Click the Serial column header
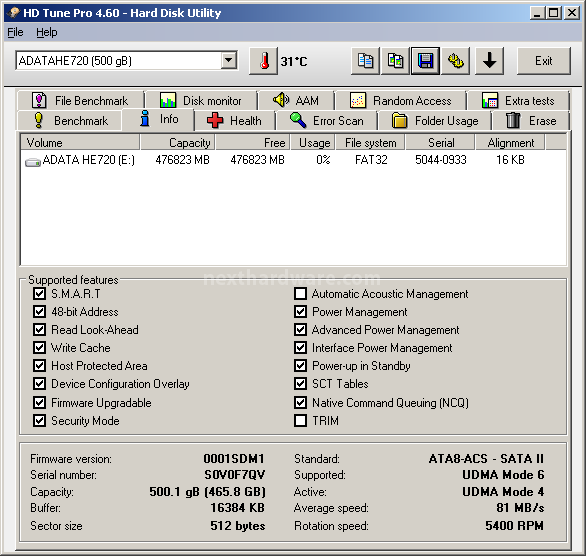The height and width of the screenshot is (556, 586). coord(440,143)
